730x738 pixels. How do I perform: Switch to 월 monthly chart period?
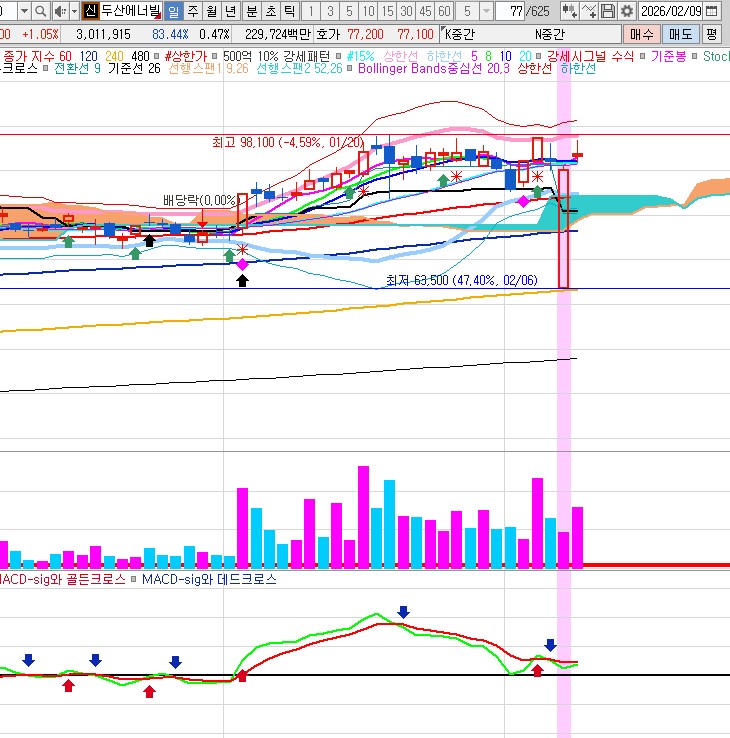[212, 11]
